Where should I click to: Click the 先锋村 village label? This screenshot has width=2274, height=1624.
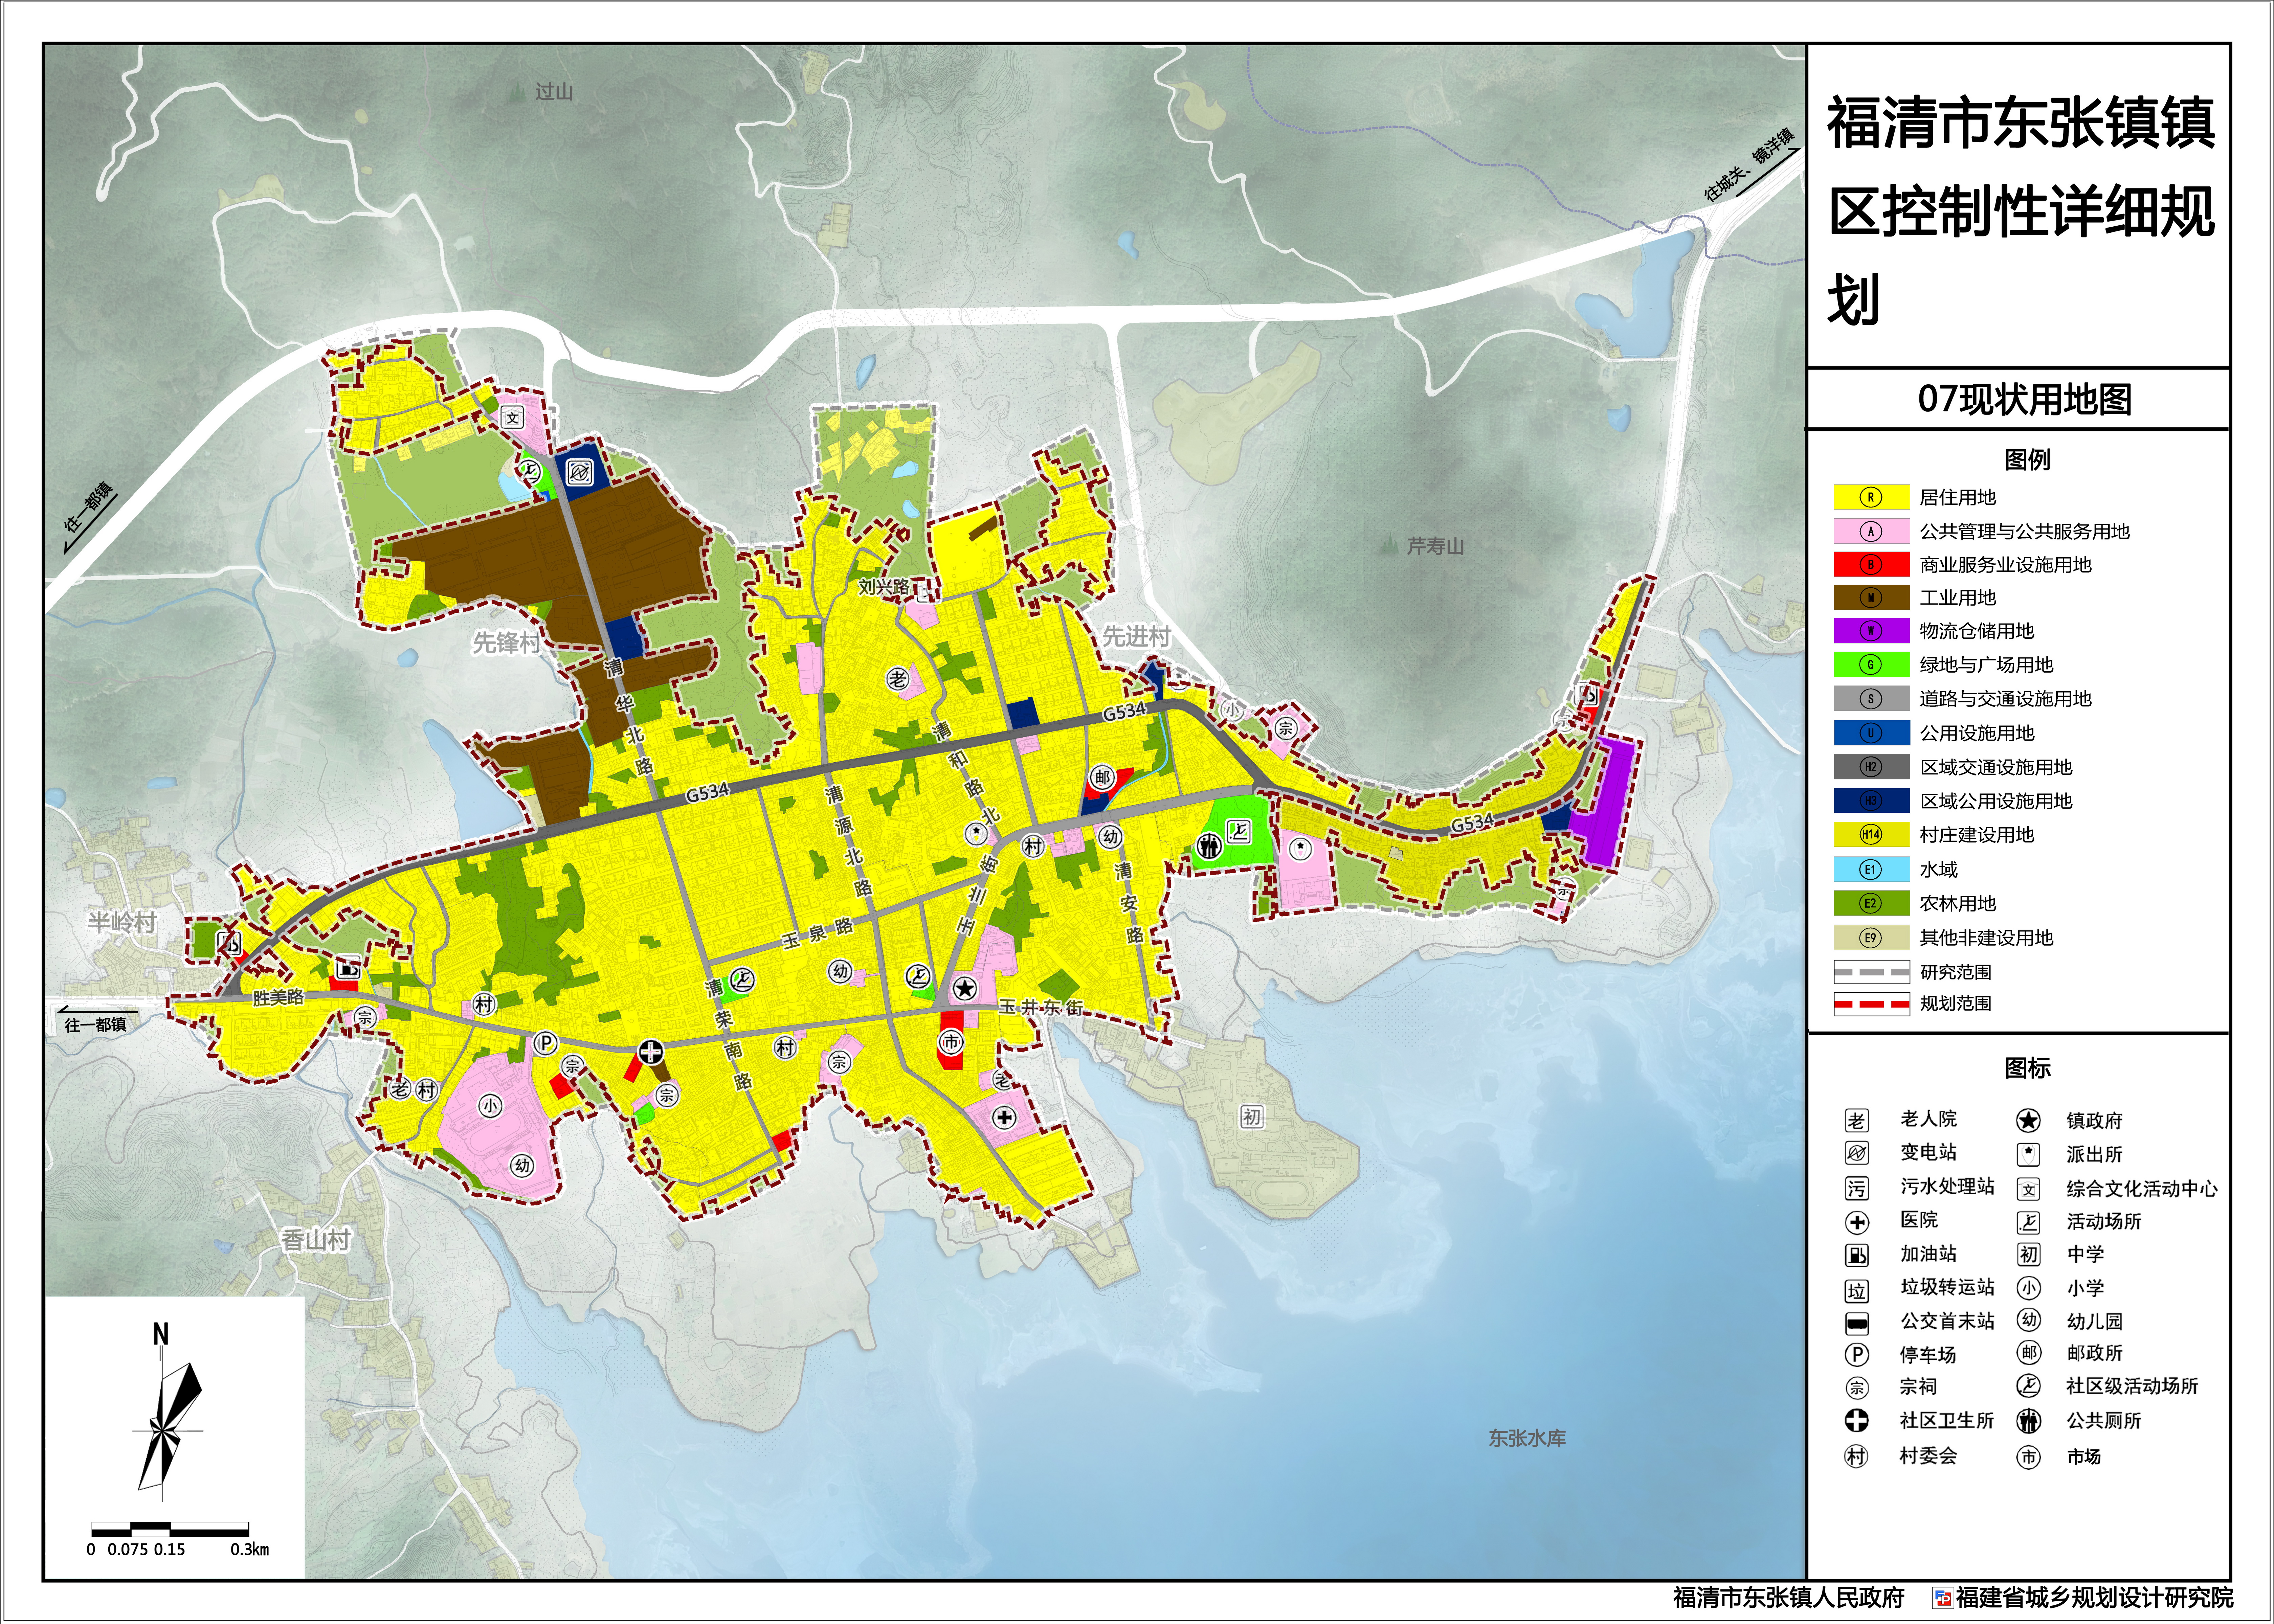pyautogui.click(x=506, y=643)
